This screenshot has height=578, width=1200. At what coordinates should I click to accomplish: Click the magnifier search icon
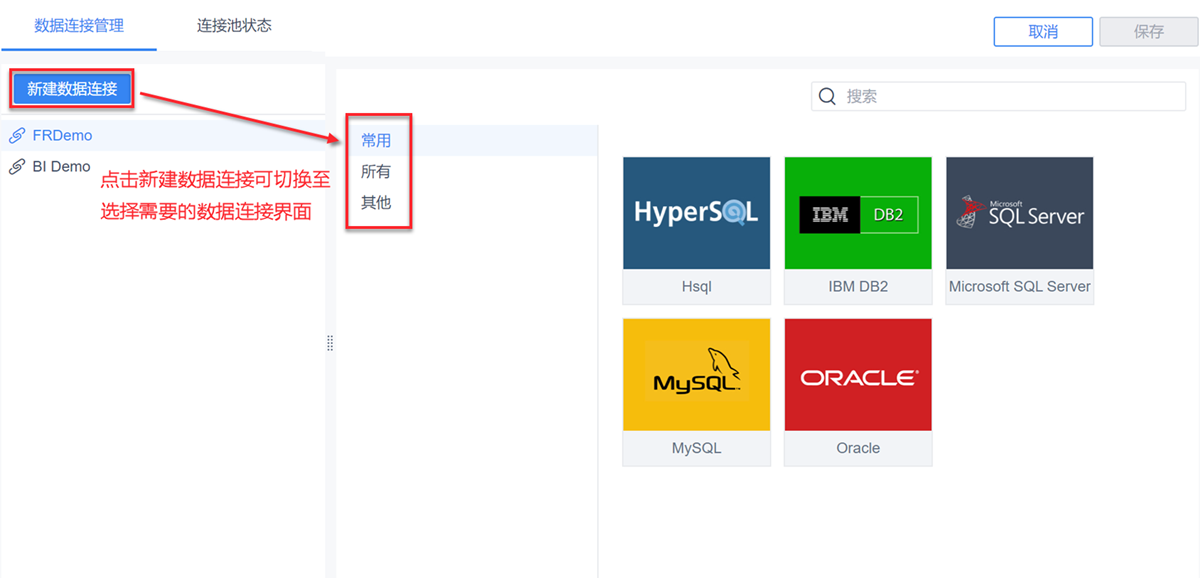point(827,96)
